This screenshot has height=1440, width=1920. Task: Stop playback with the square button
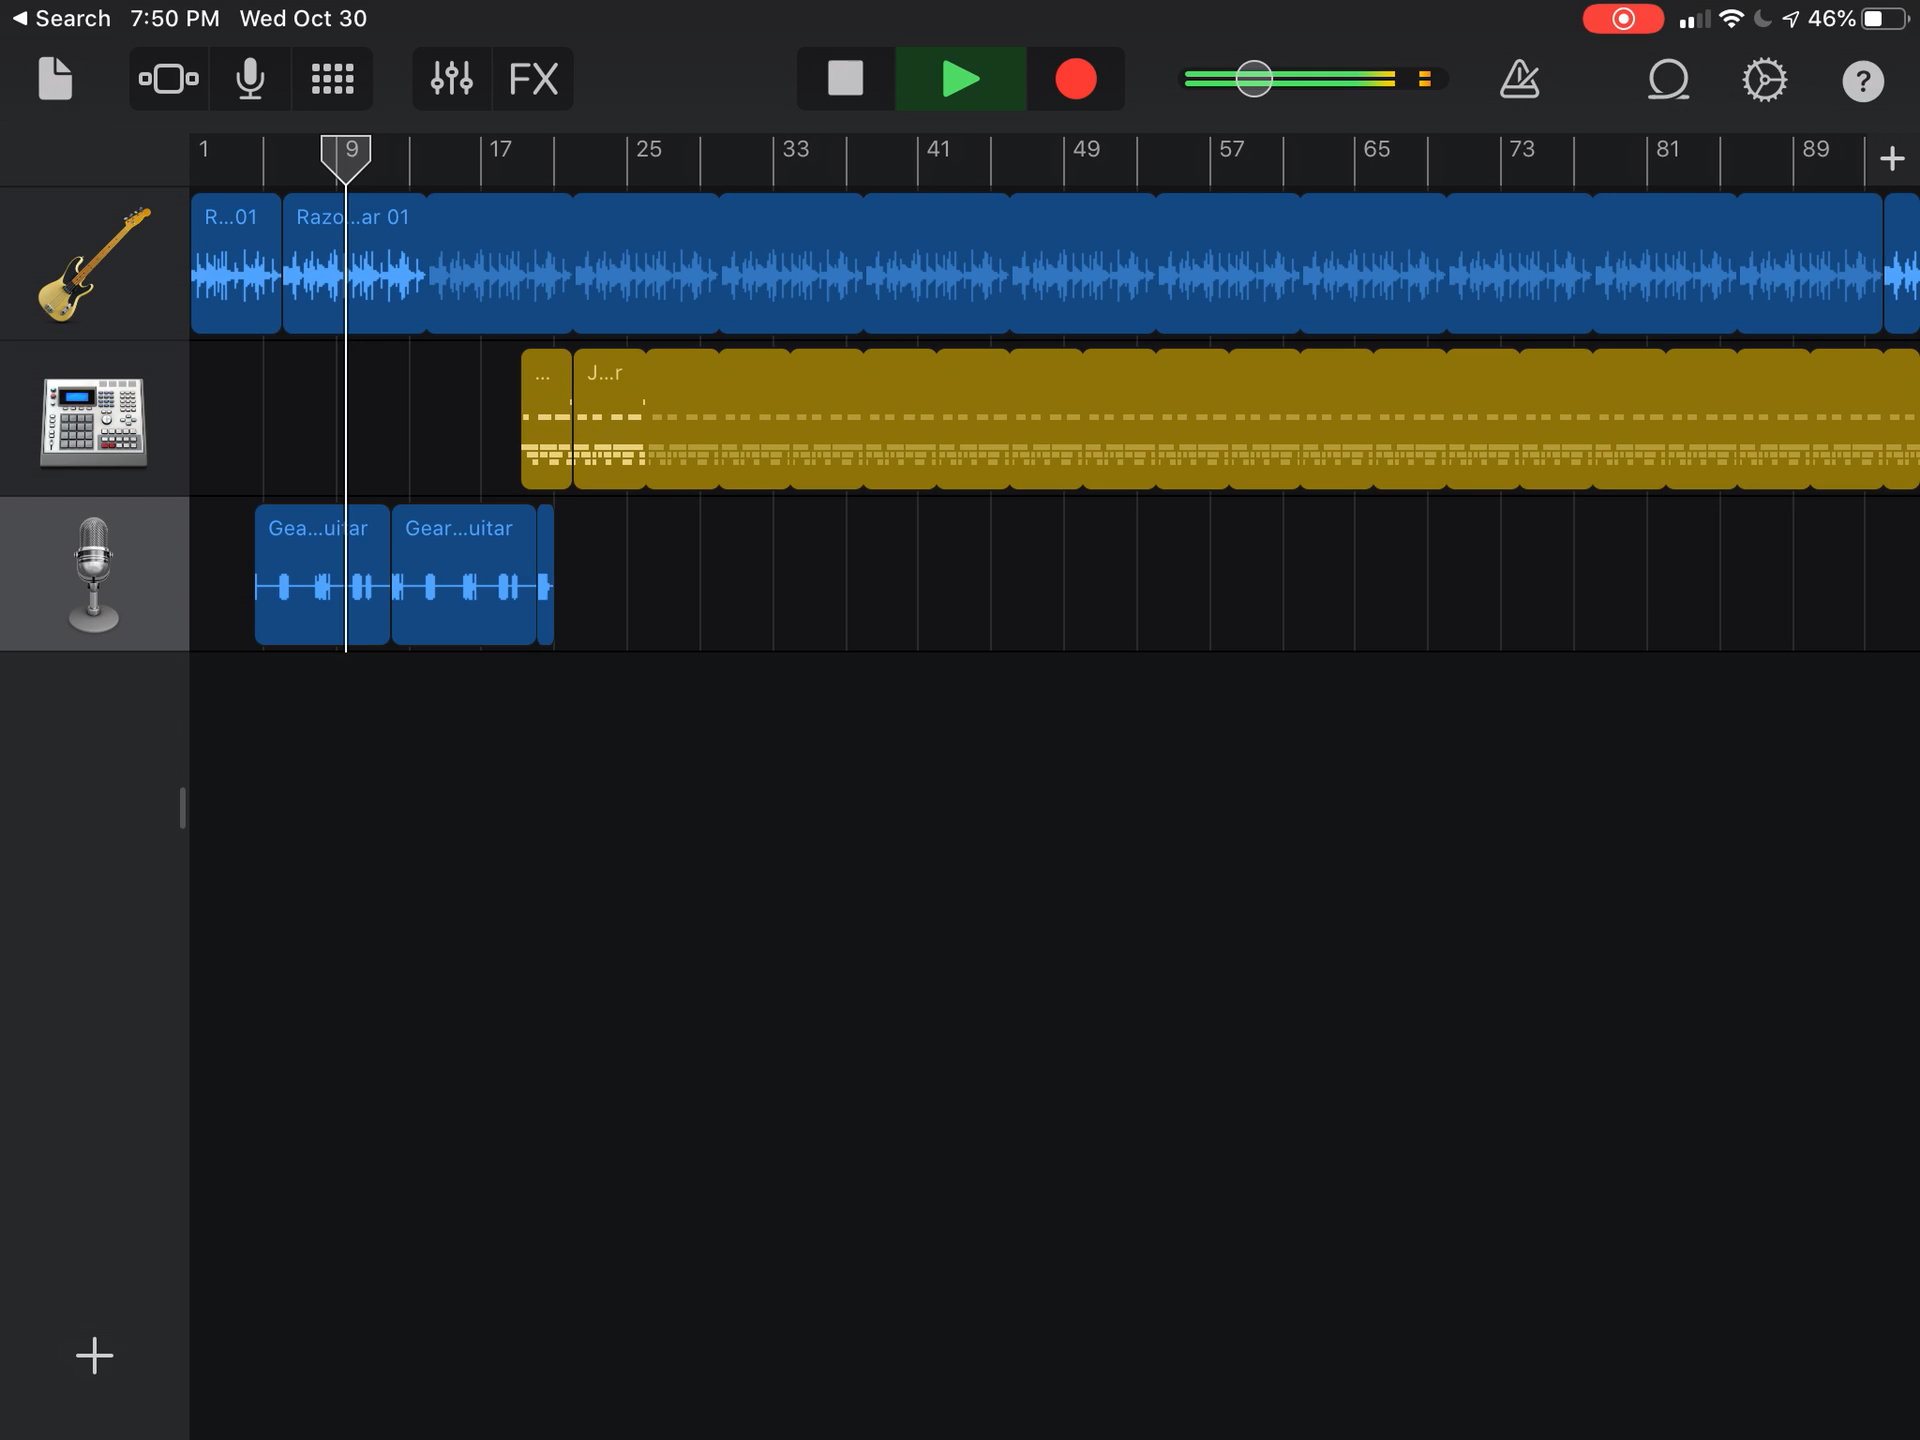(845, 79)
